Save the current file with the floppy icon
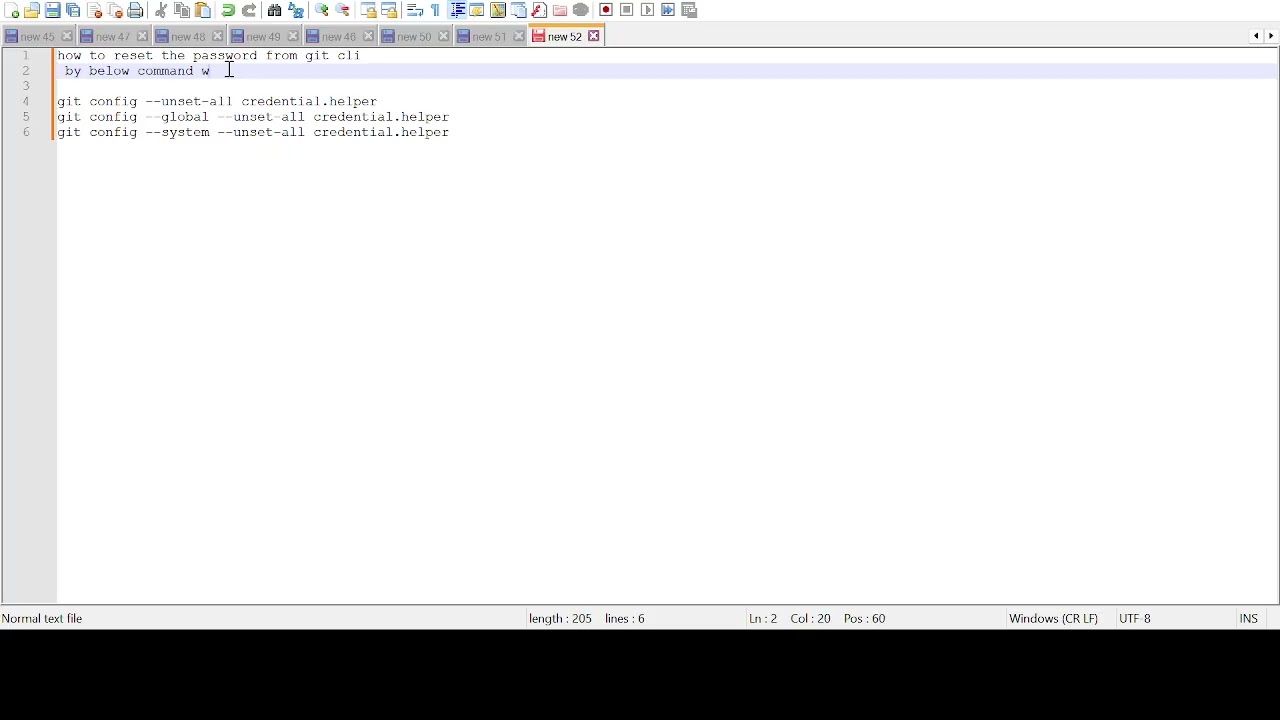The width and height of the screenshot is (1280, 720). click(x=53, y=10)
